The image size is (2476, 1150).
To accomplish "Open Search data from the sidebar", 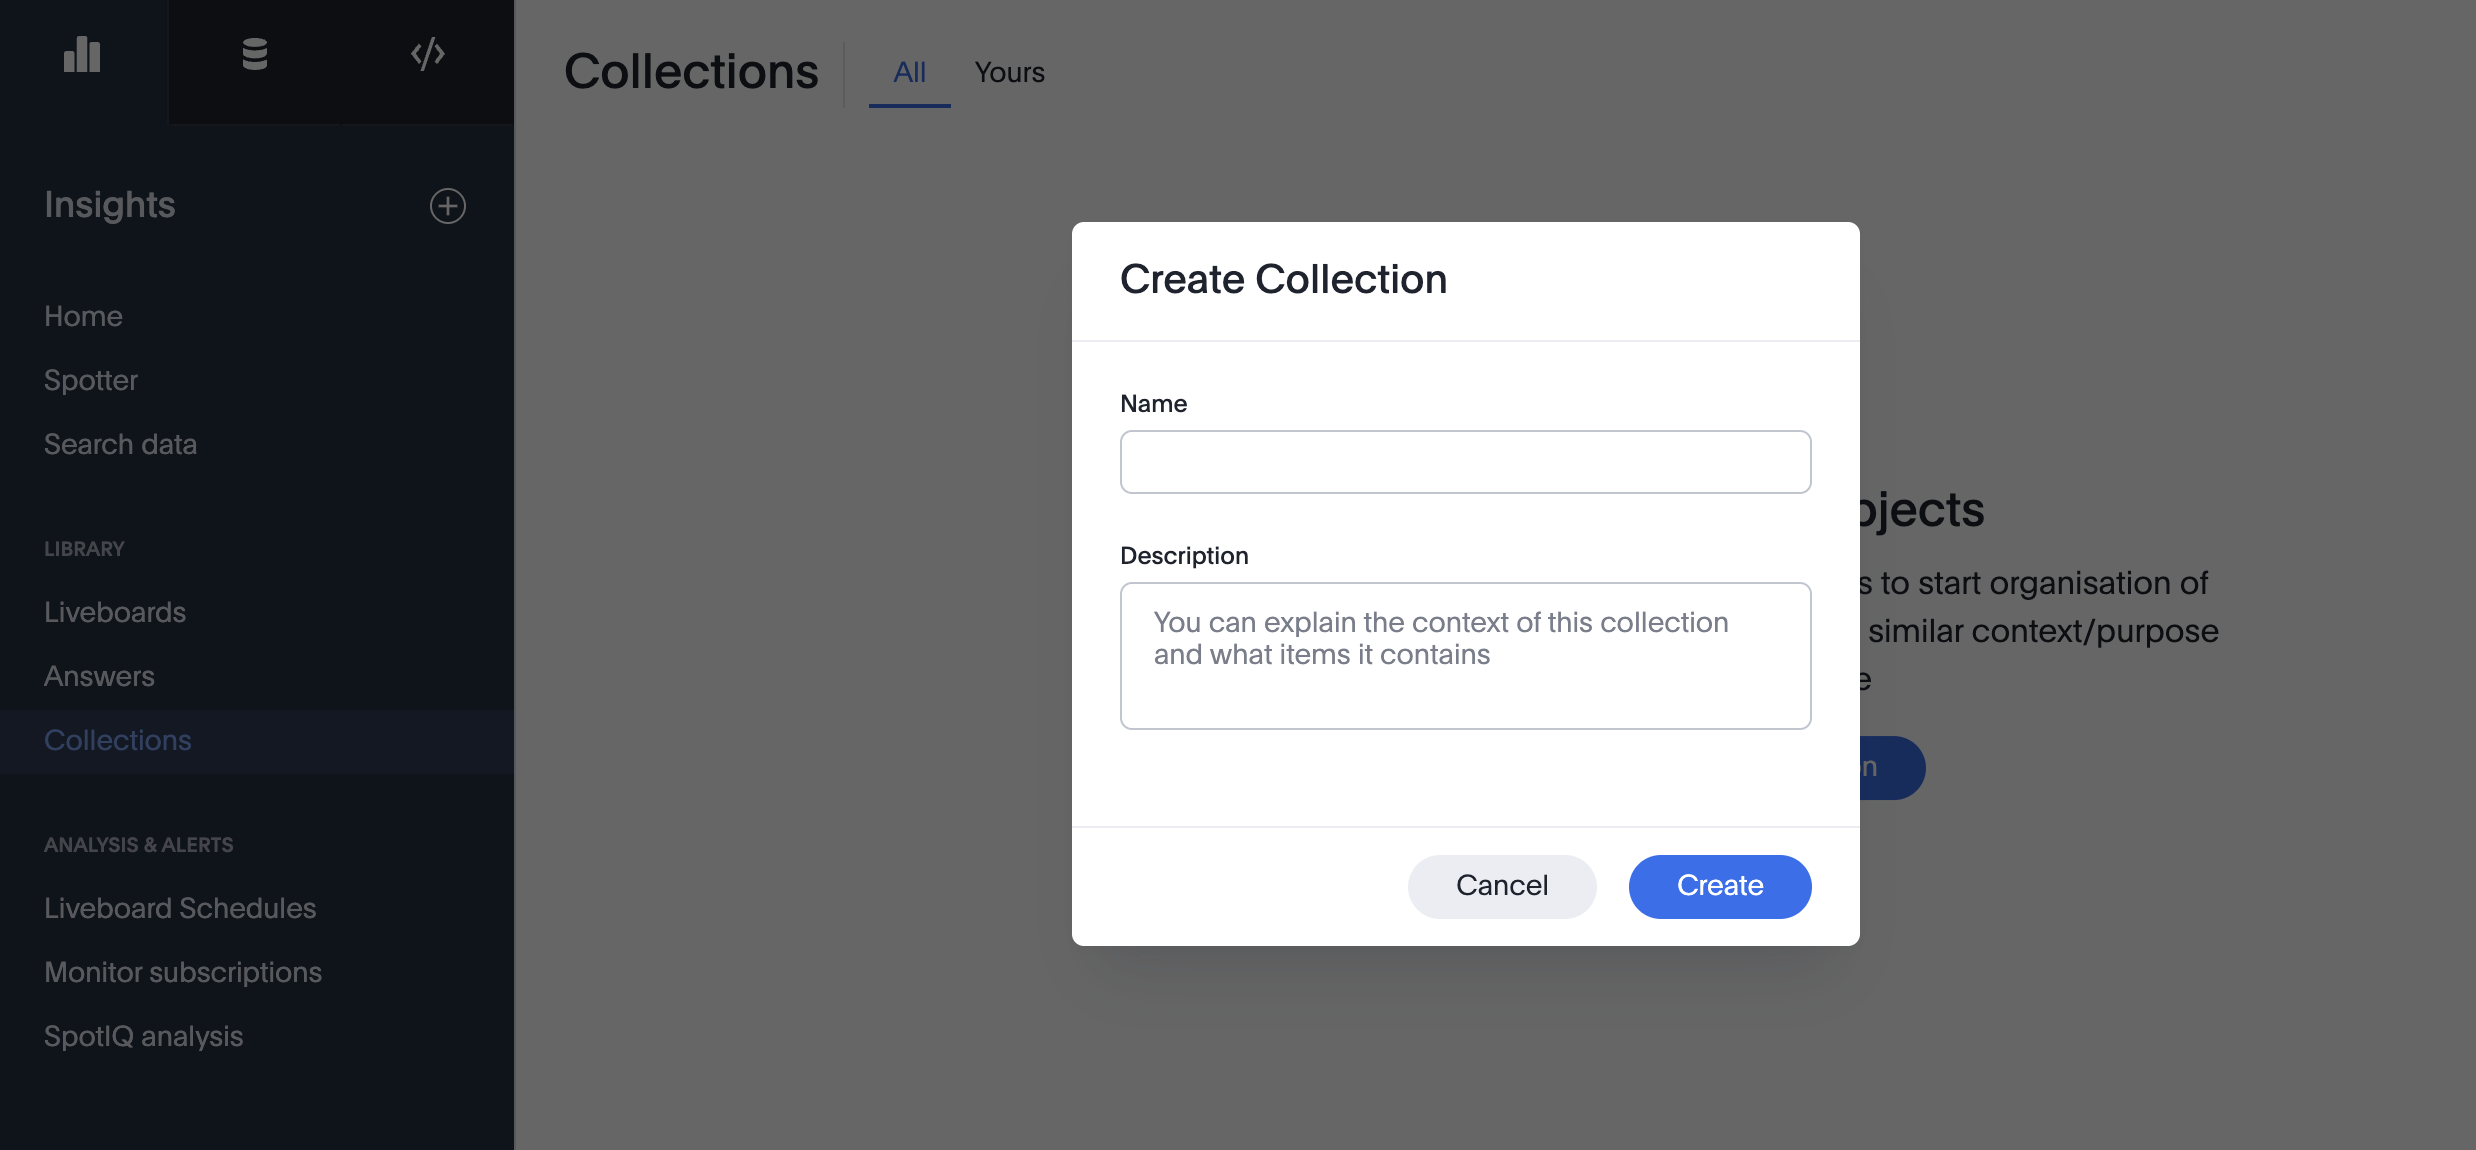I will (120, 444).
